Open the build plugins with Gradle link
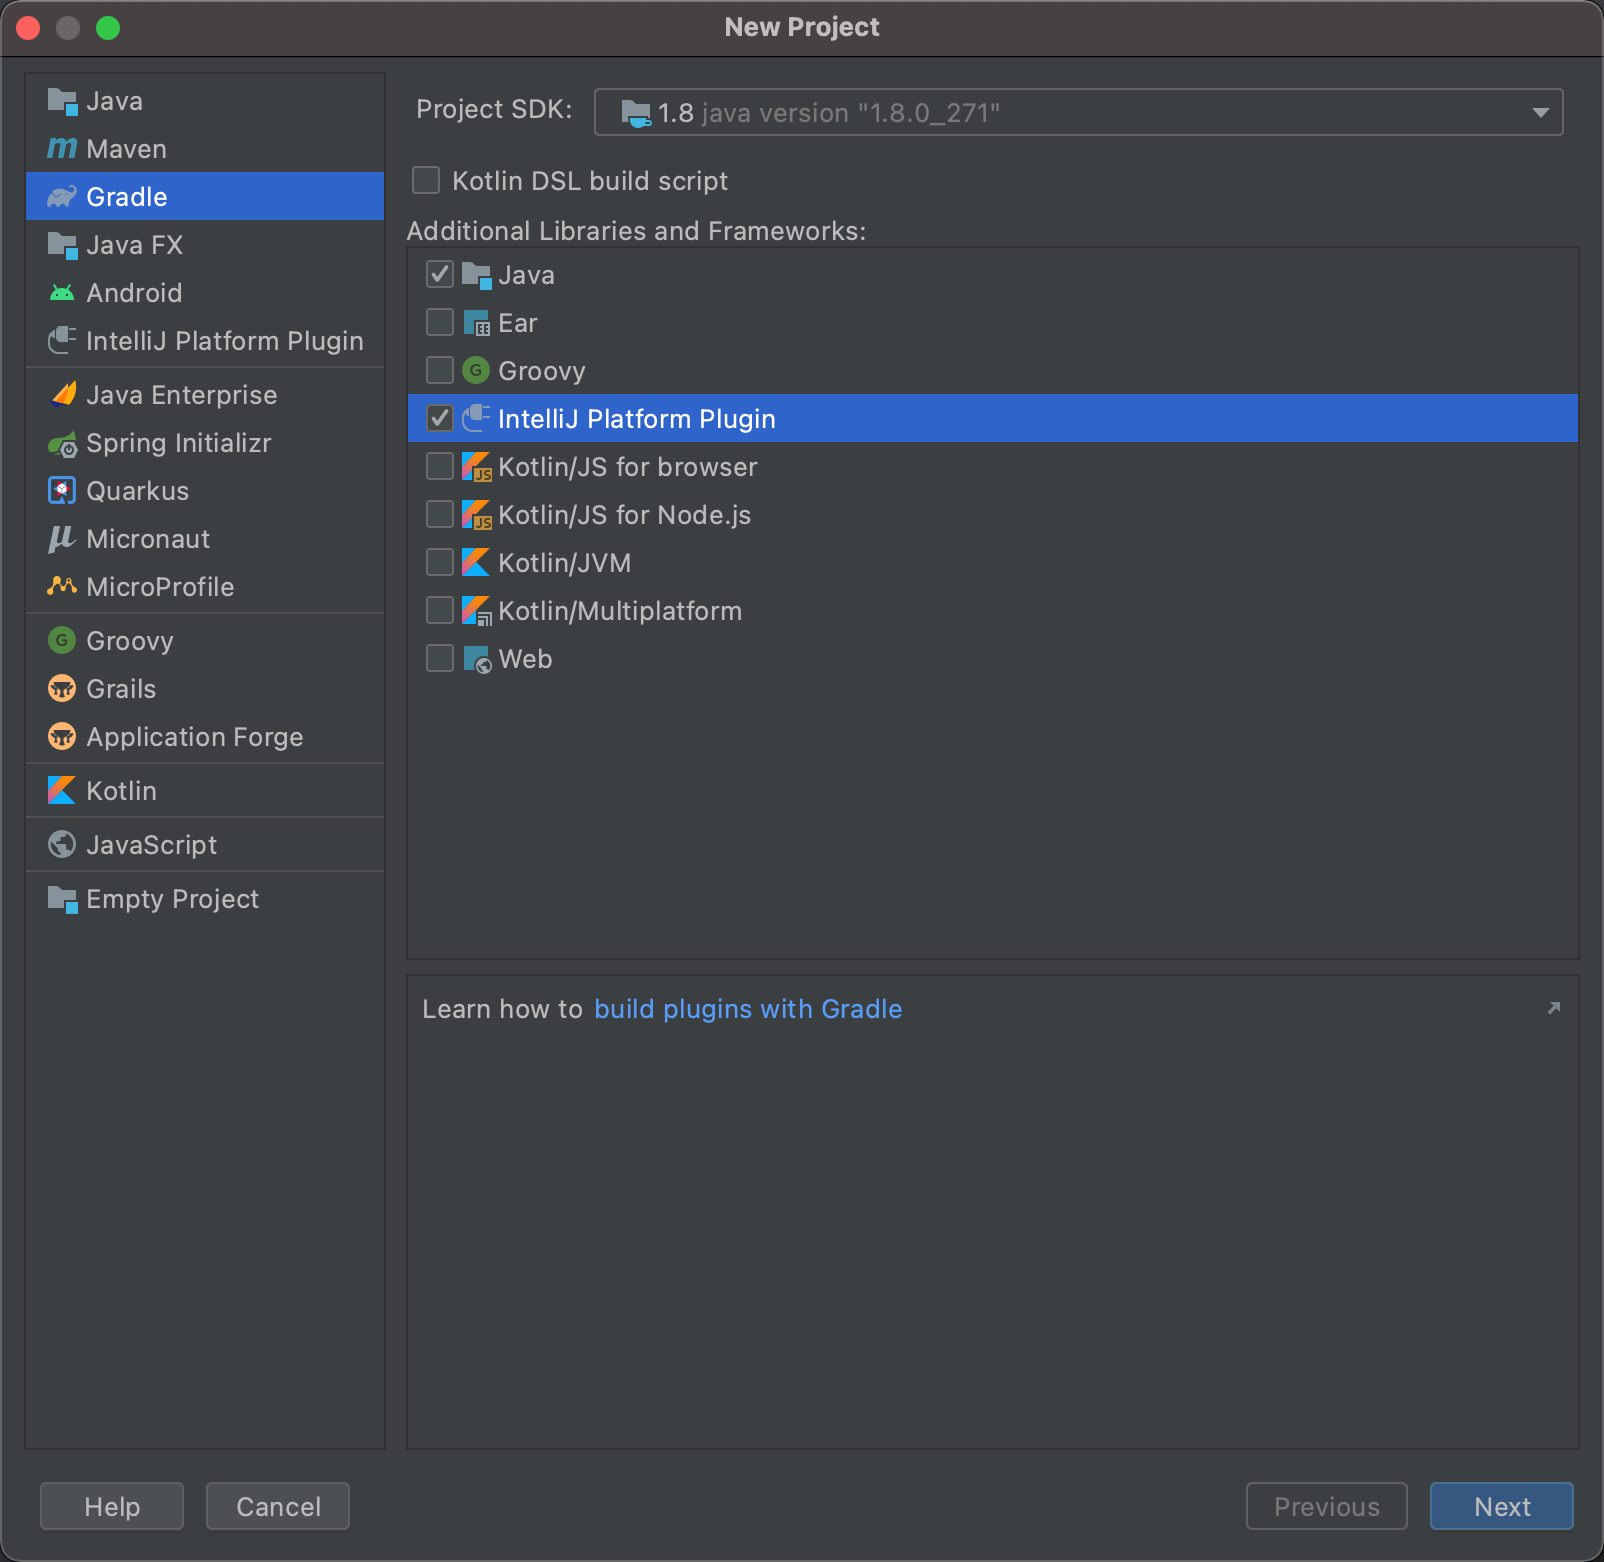Viewport: 1604px width, 1562px height. [748, 1008]
